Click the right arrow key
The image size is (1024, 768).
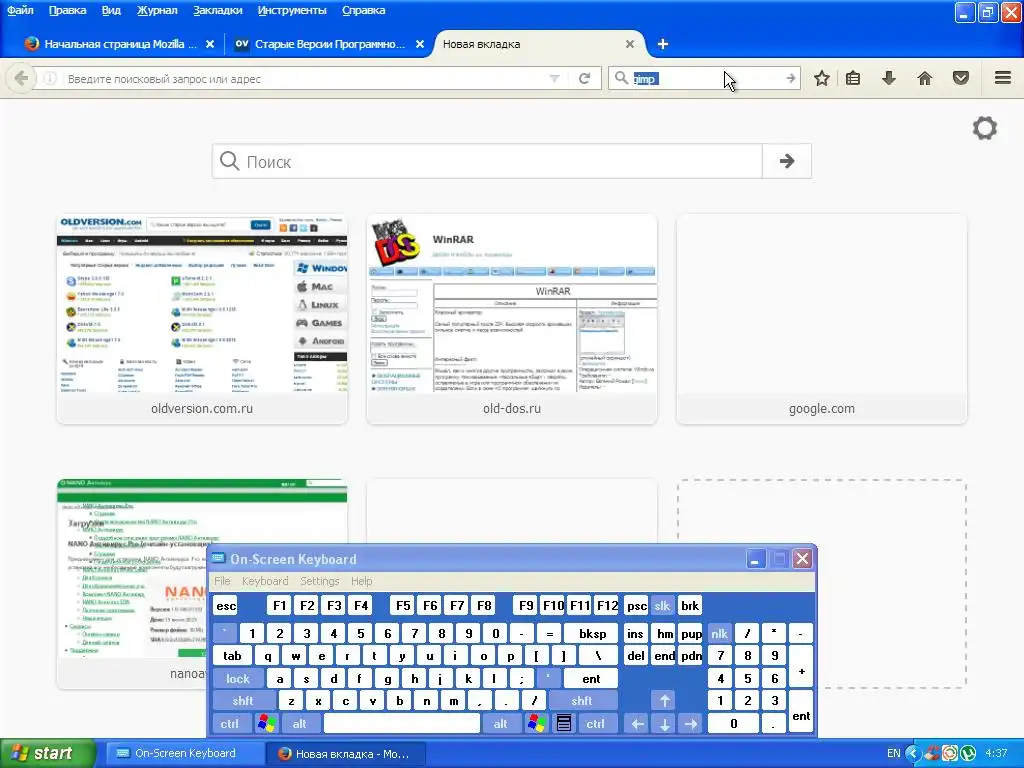coord(691,724)
